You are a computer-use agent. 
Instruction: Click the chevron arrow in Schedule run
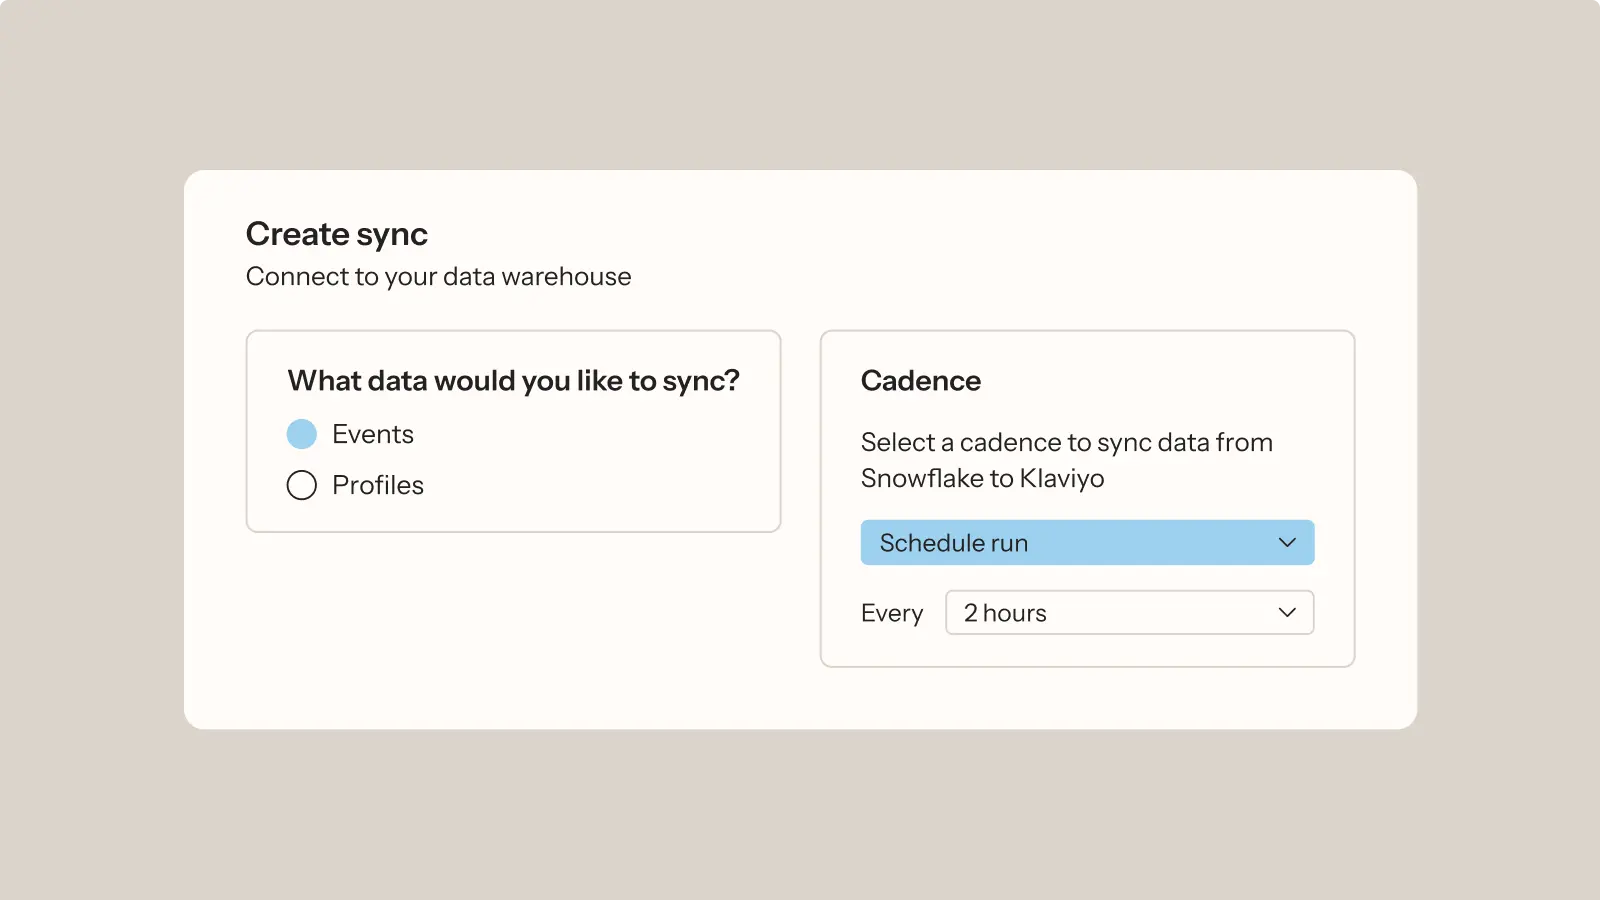(x=1287, y=543)
